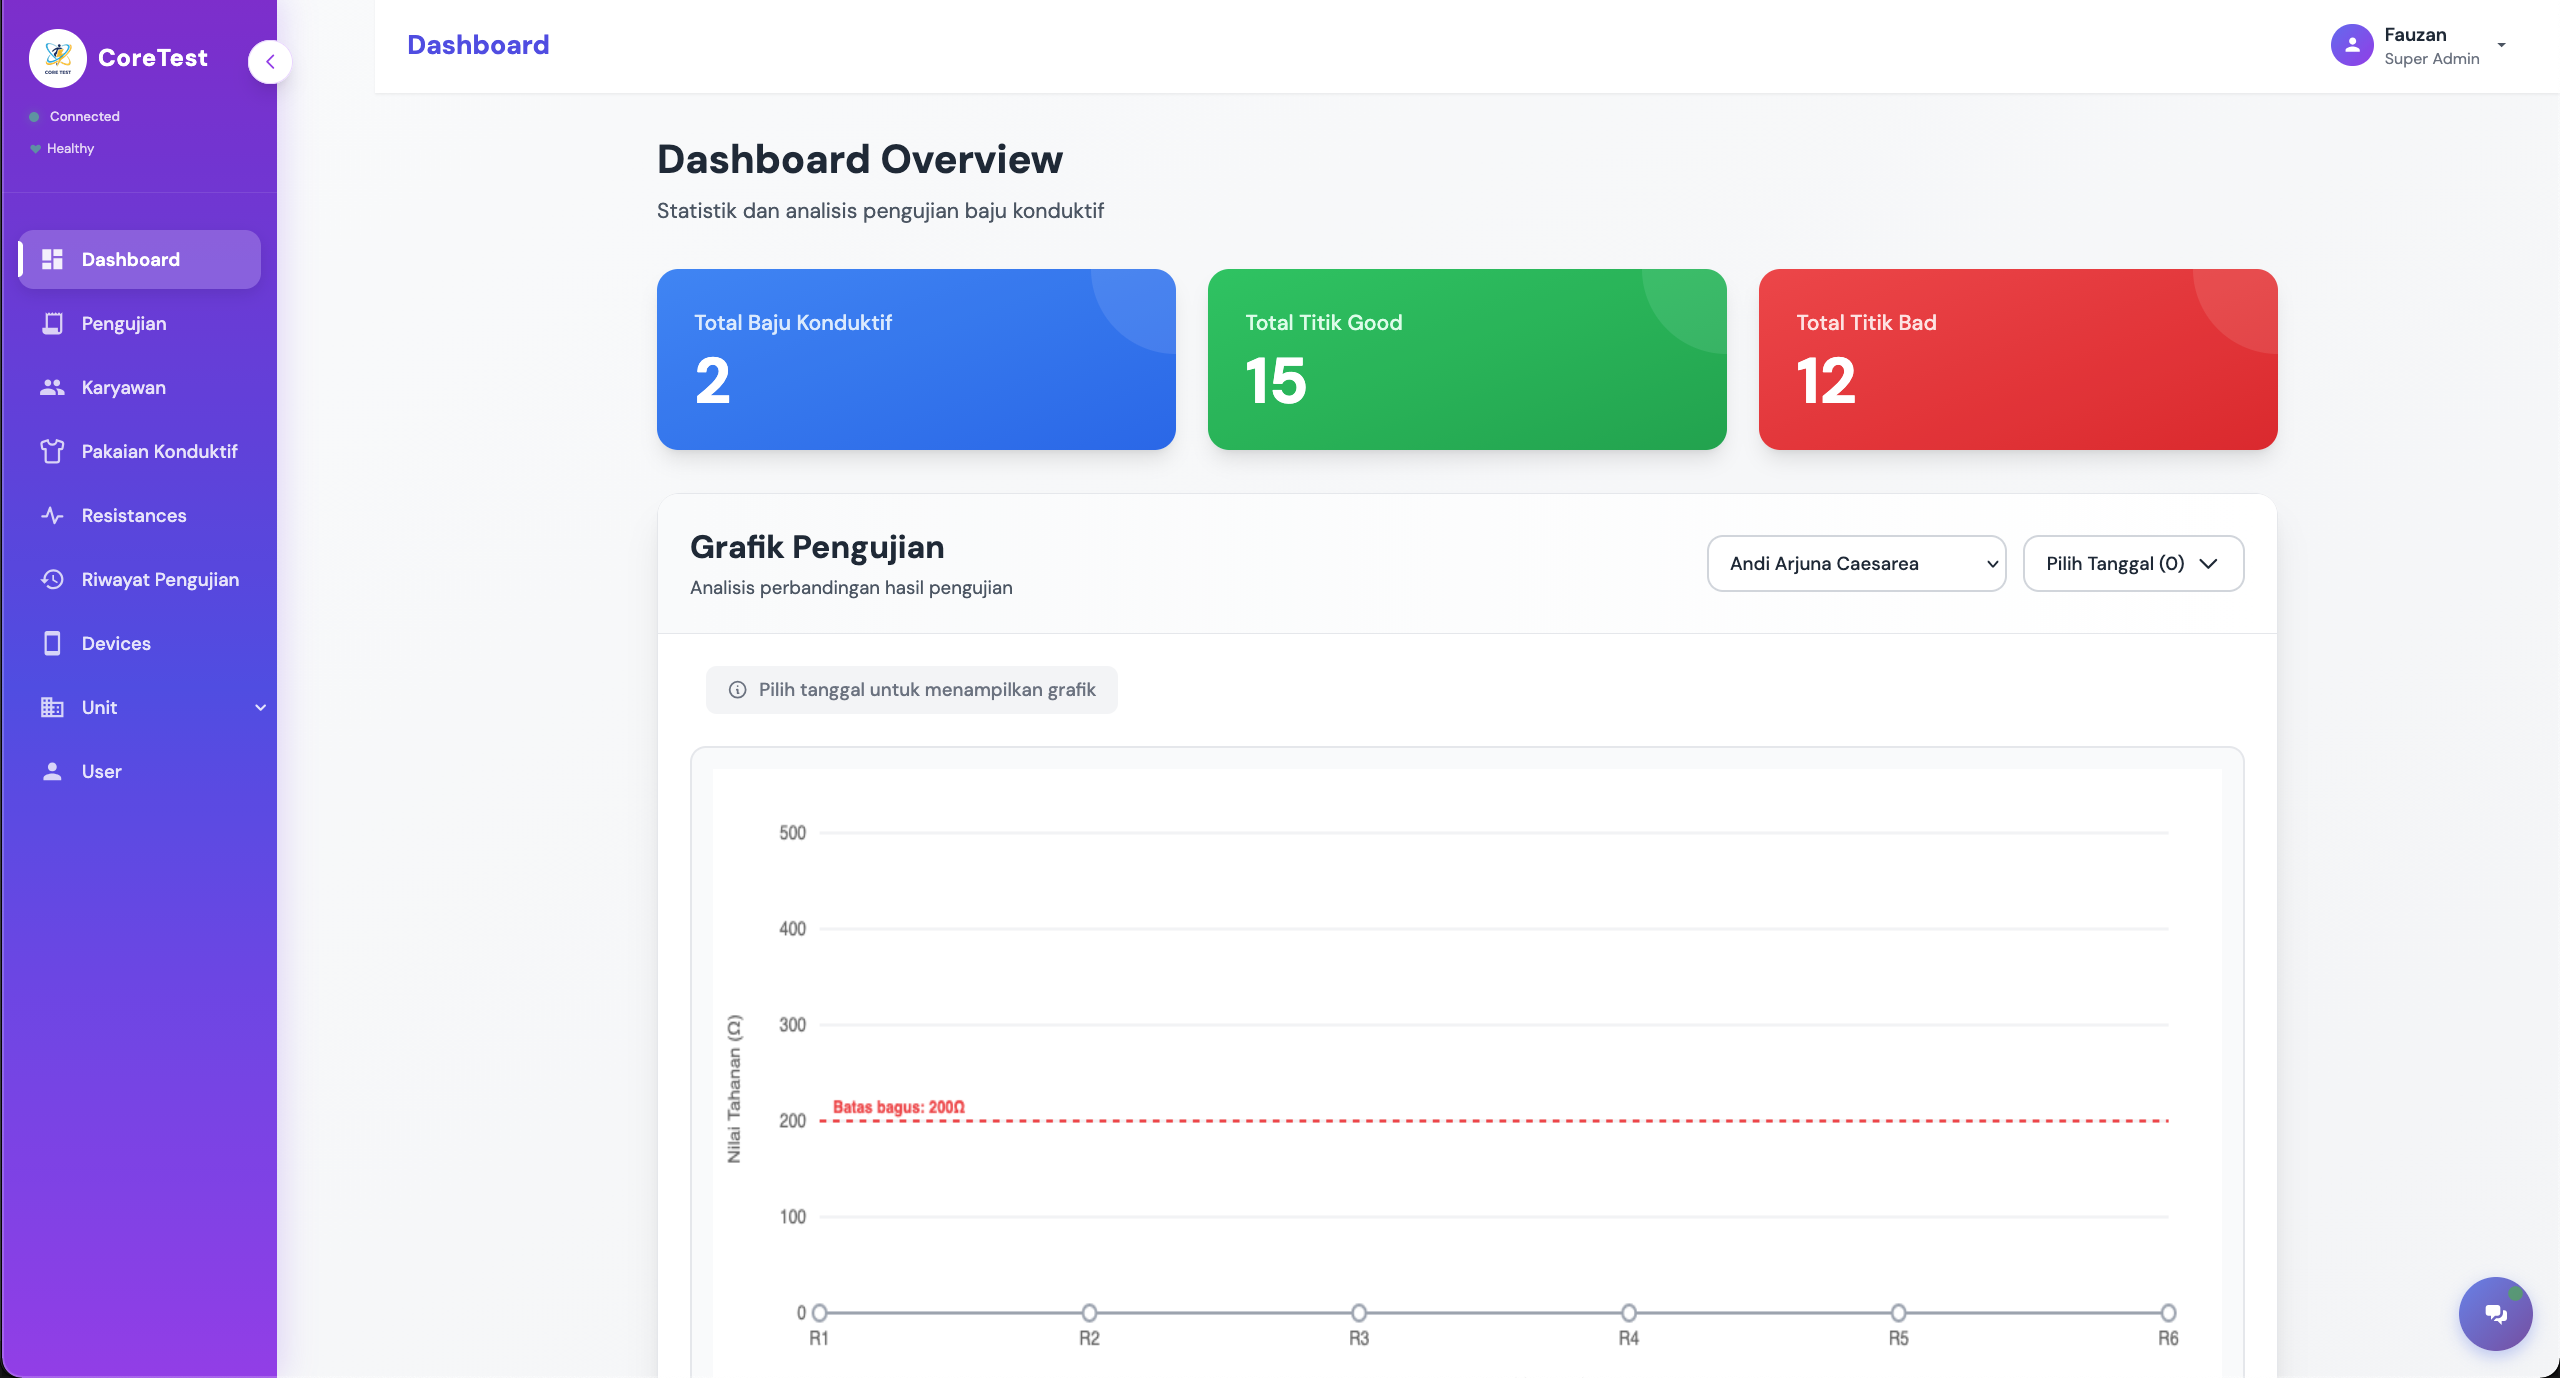The width and height of the screenshot is (2560, 1378).
Task: Click the Total Titik Good card
Action: [x=1467, y=360]
